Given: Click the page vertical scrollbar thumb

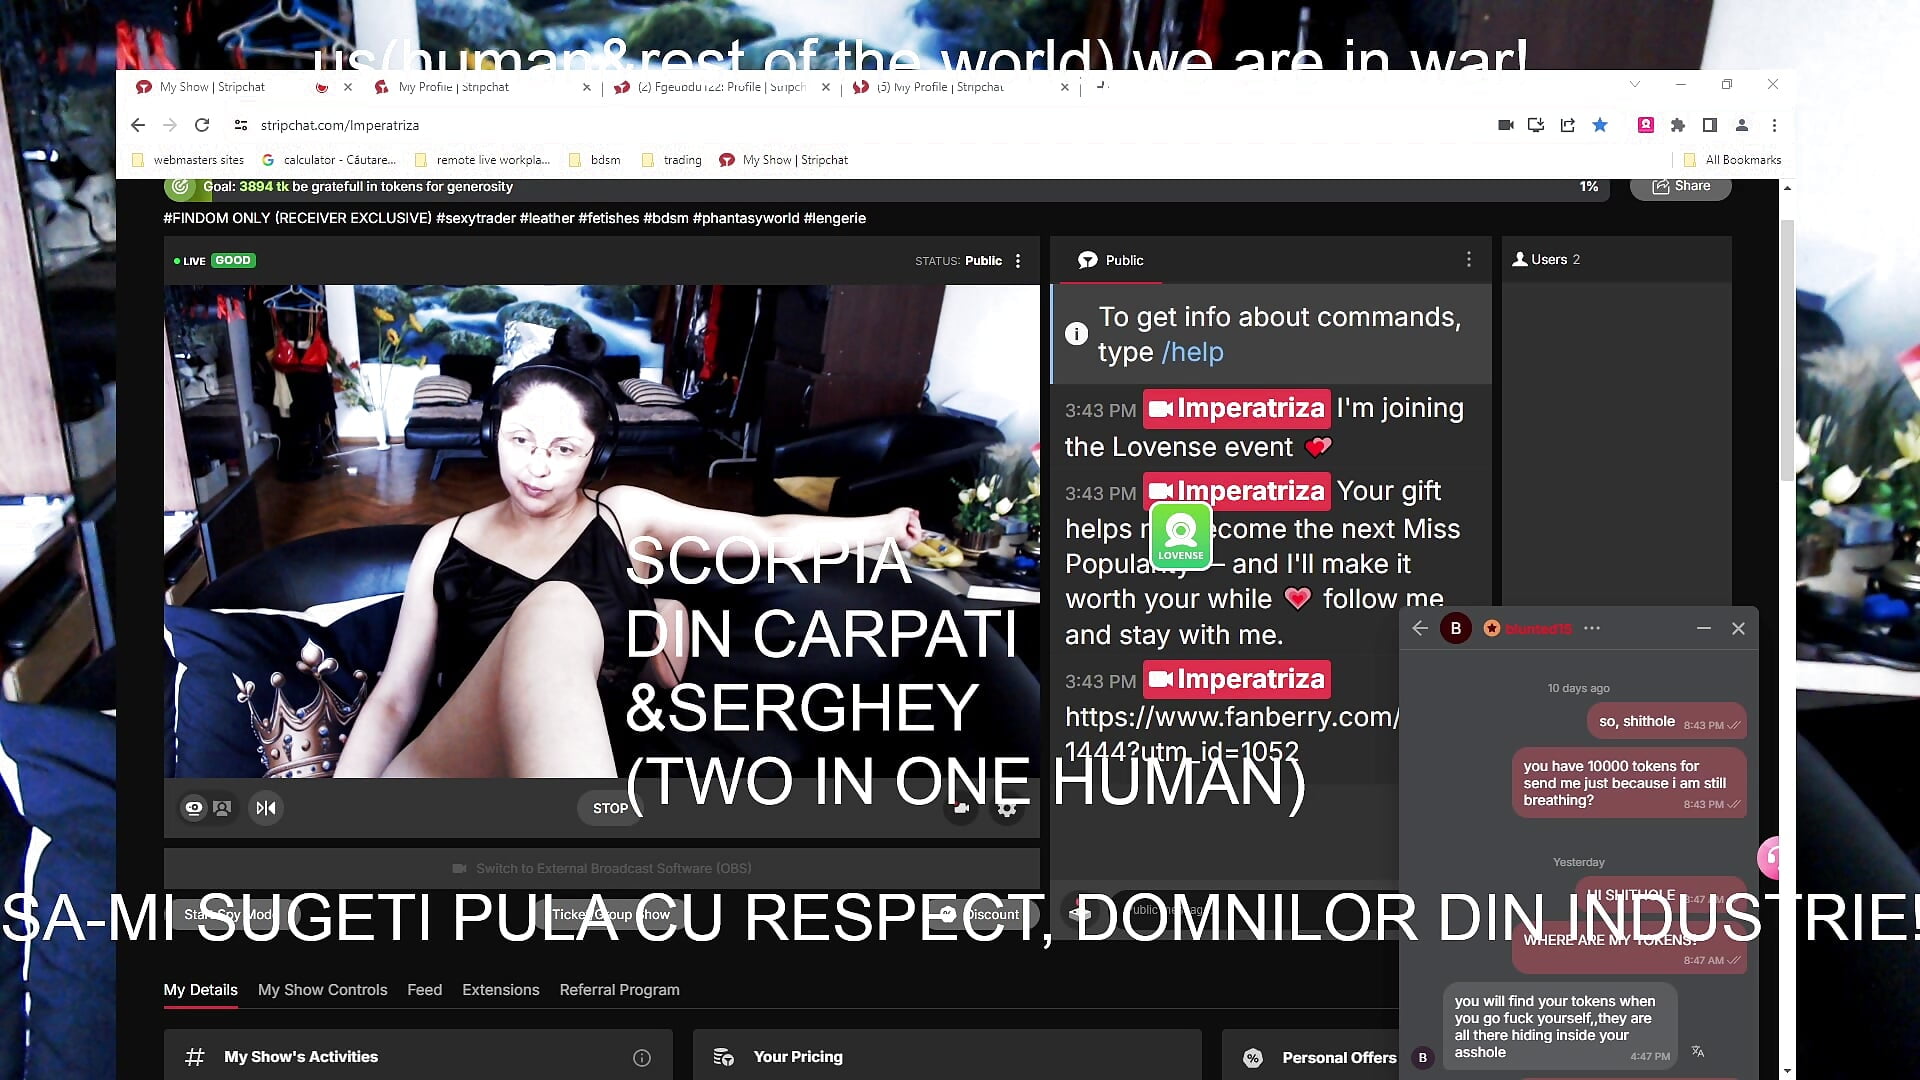Looking at the screenshot, I should (1787, 350).
